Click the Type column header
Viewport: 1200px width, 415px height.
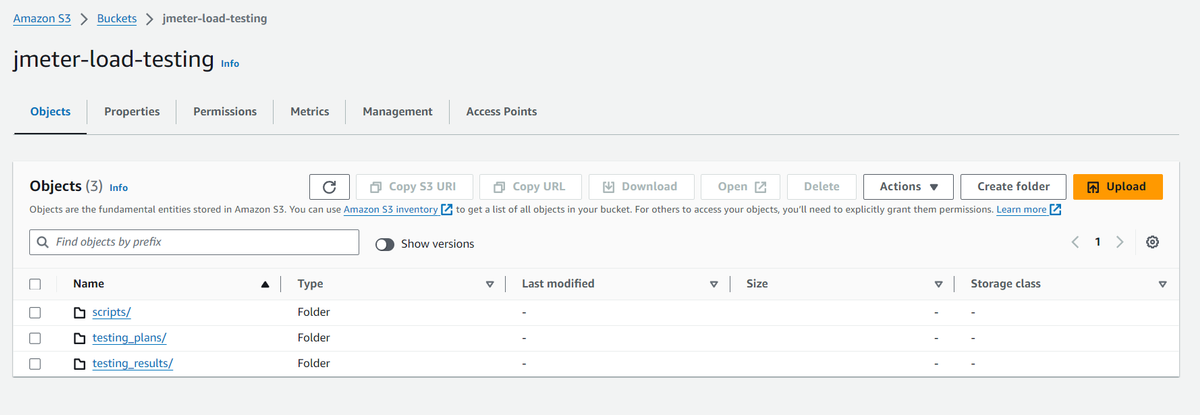pos(310,284)
